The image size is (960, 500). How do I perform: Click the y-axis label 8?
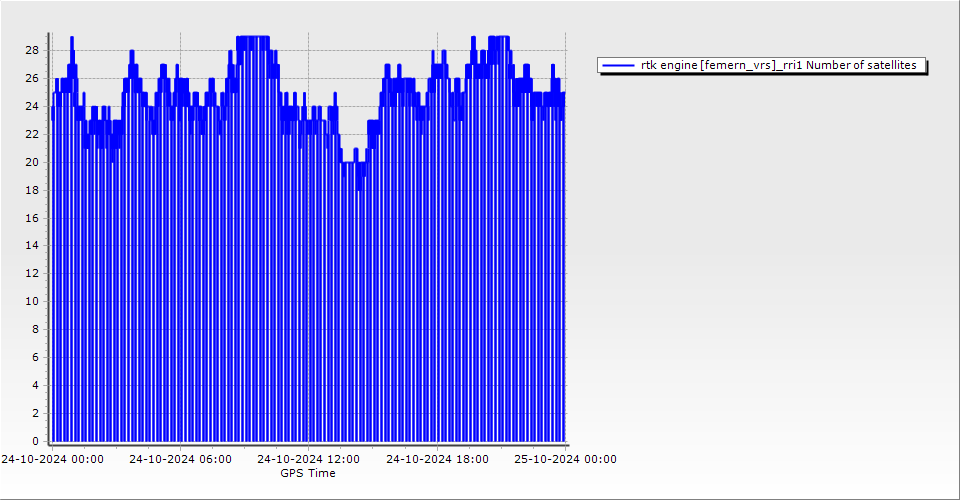(35, 329)
